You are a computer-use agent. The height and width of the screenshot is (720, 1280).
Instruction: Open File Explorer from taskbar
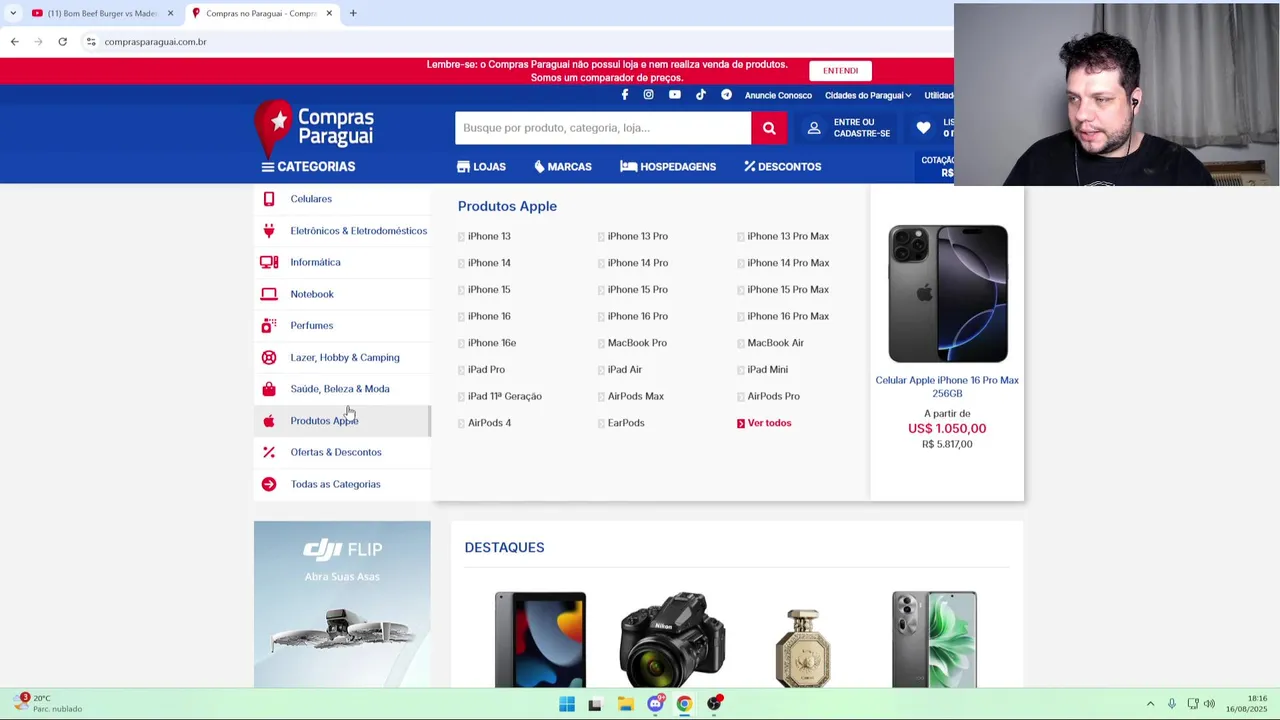click(626, 704)
